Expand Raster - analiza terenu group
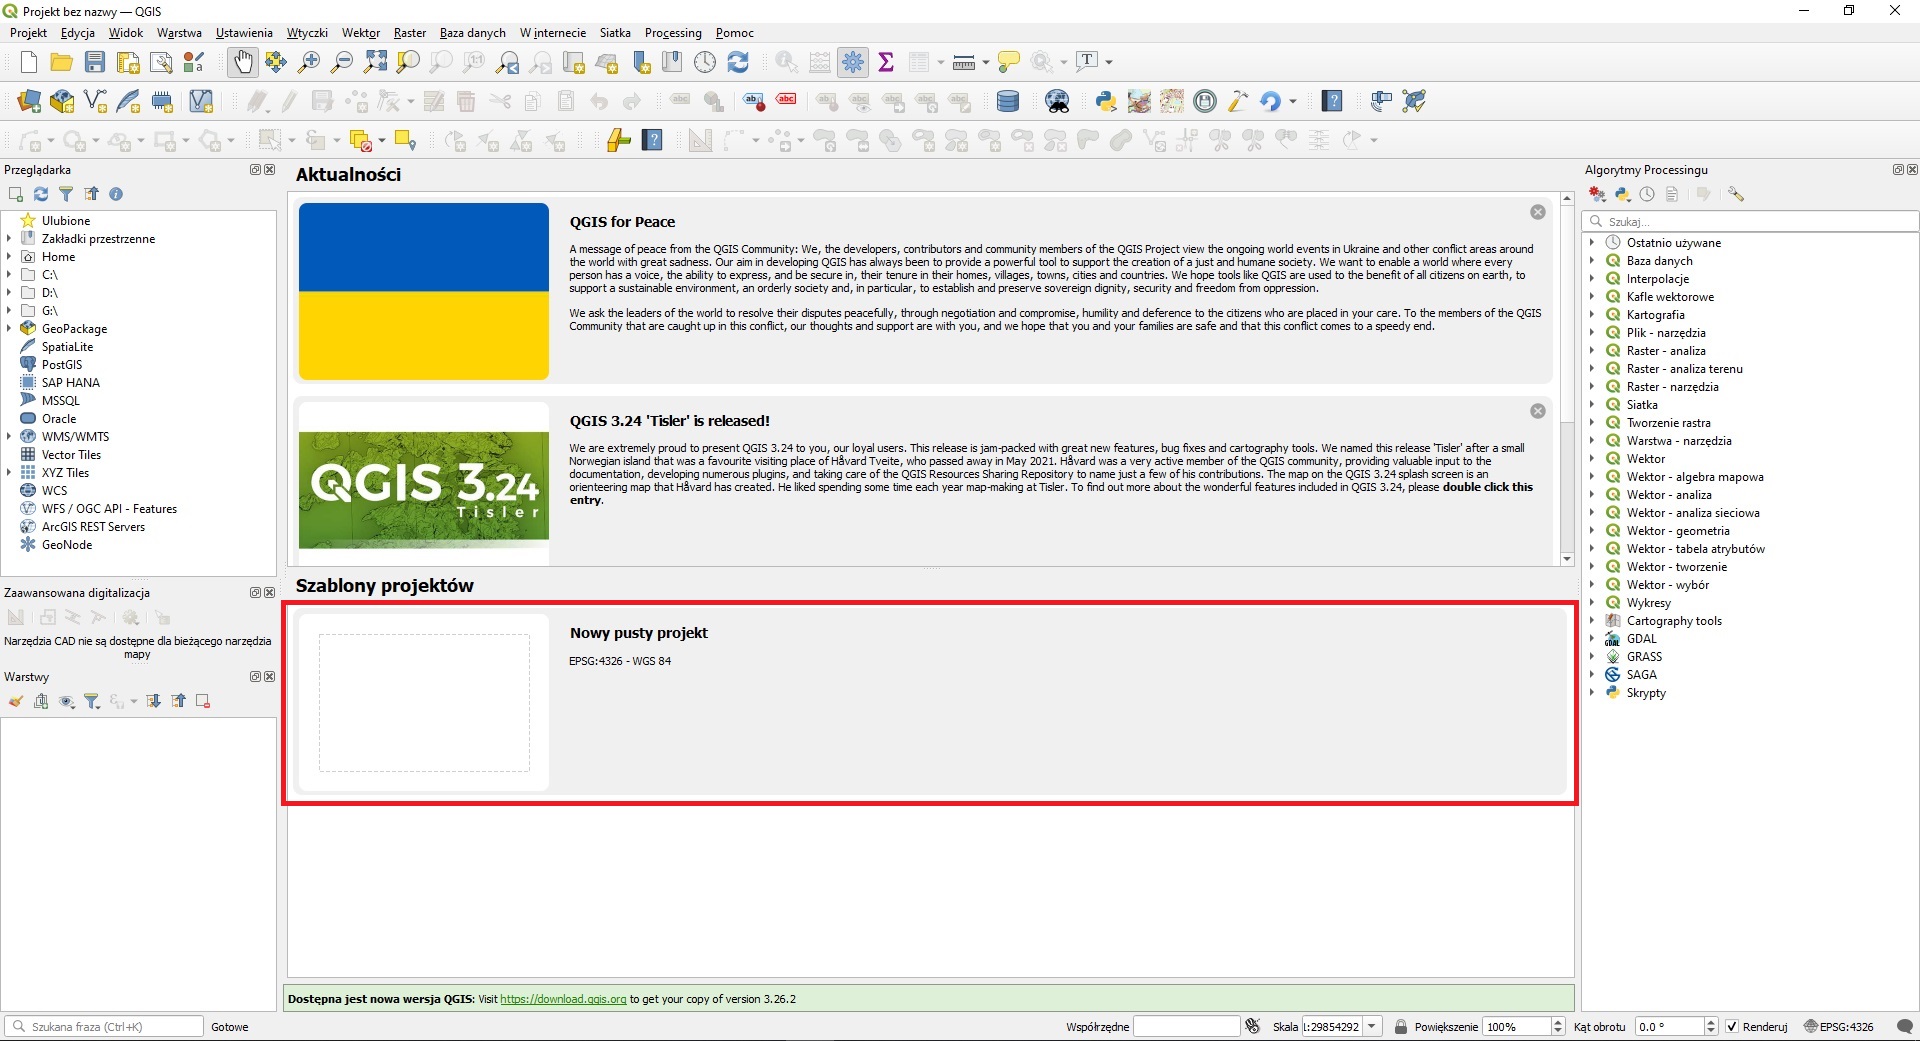The height and width of the screenshot is (1041, 1920). [x=1592, y=369]
